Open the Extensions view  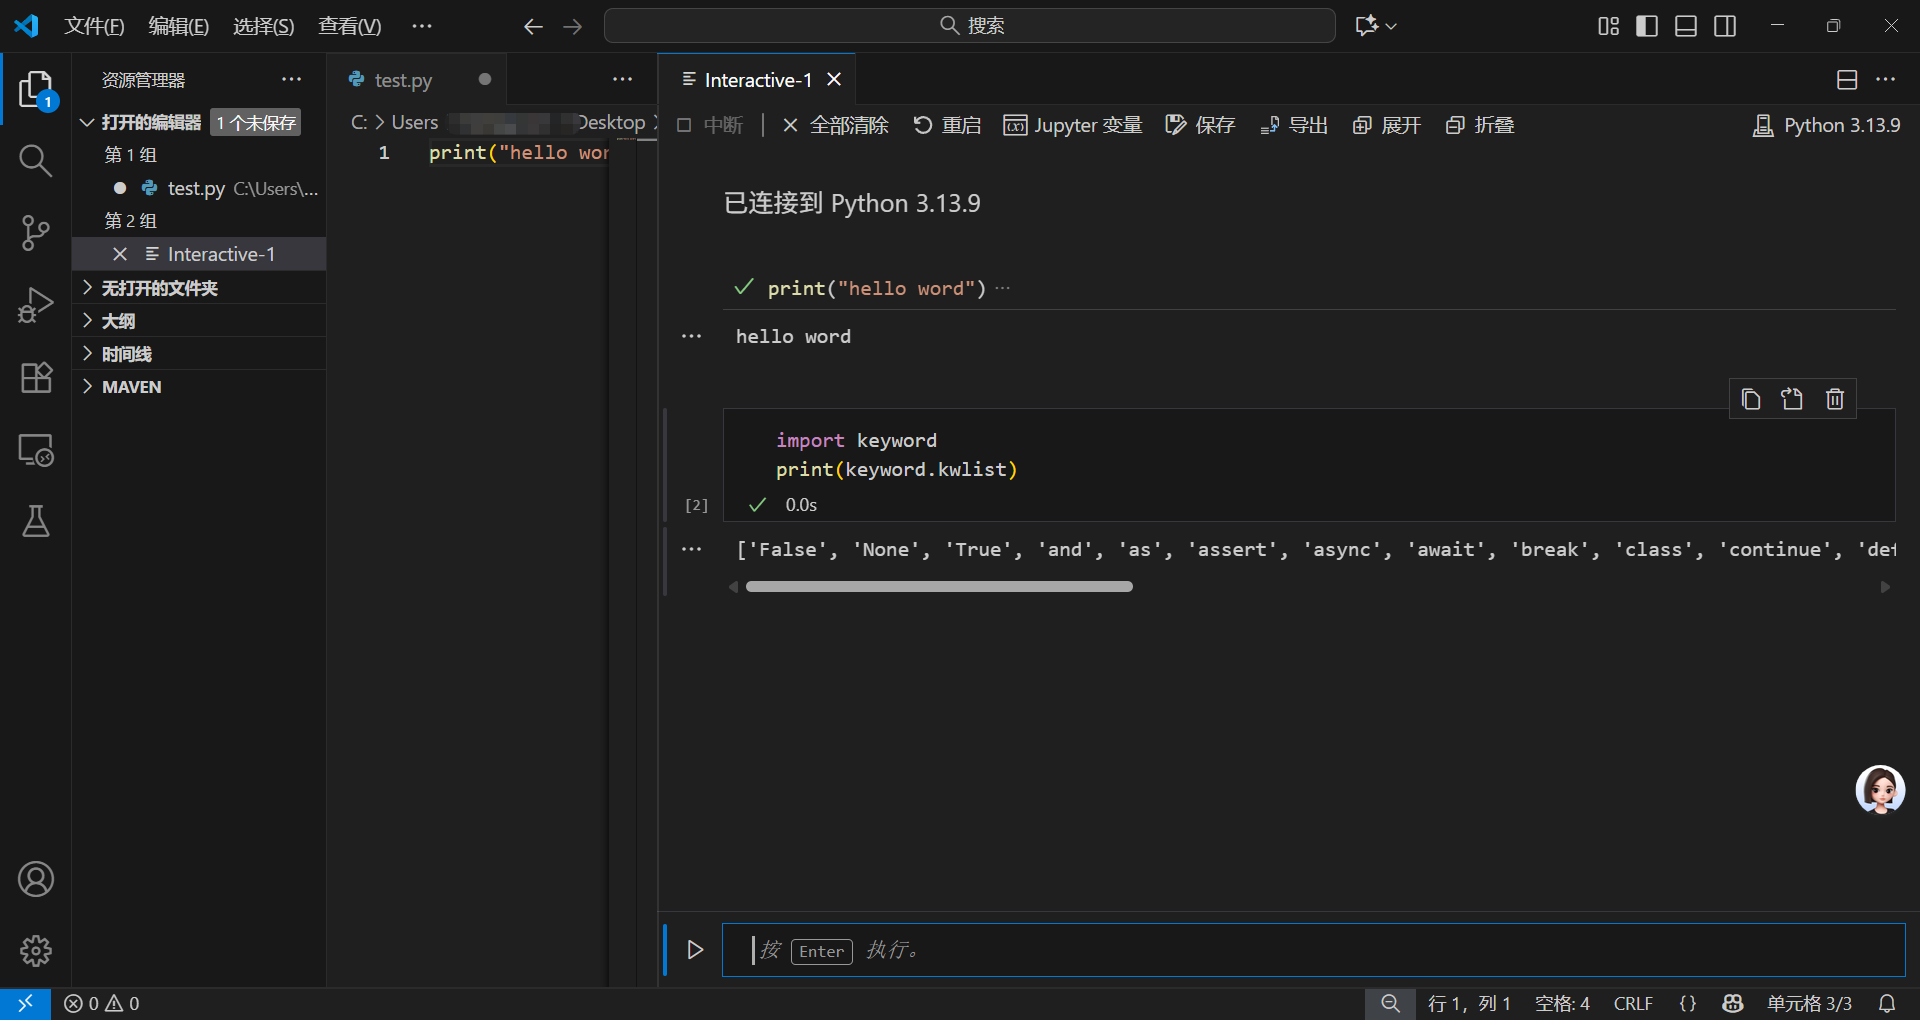pyautogui.click(x=35, y=378)
